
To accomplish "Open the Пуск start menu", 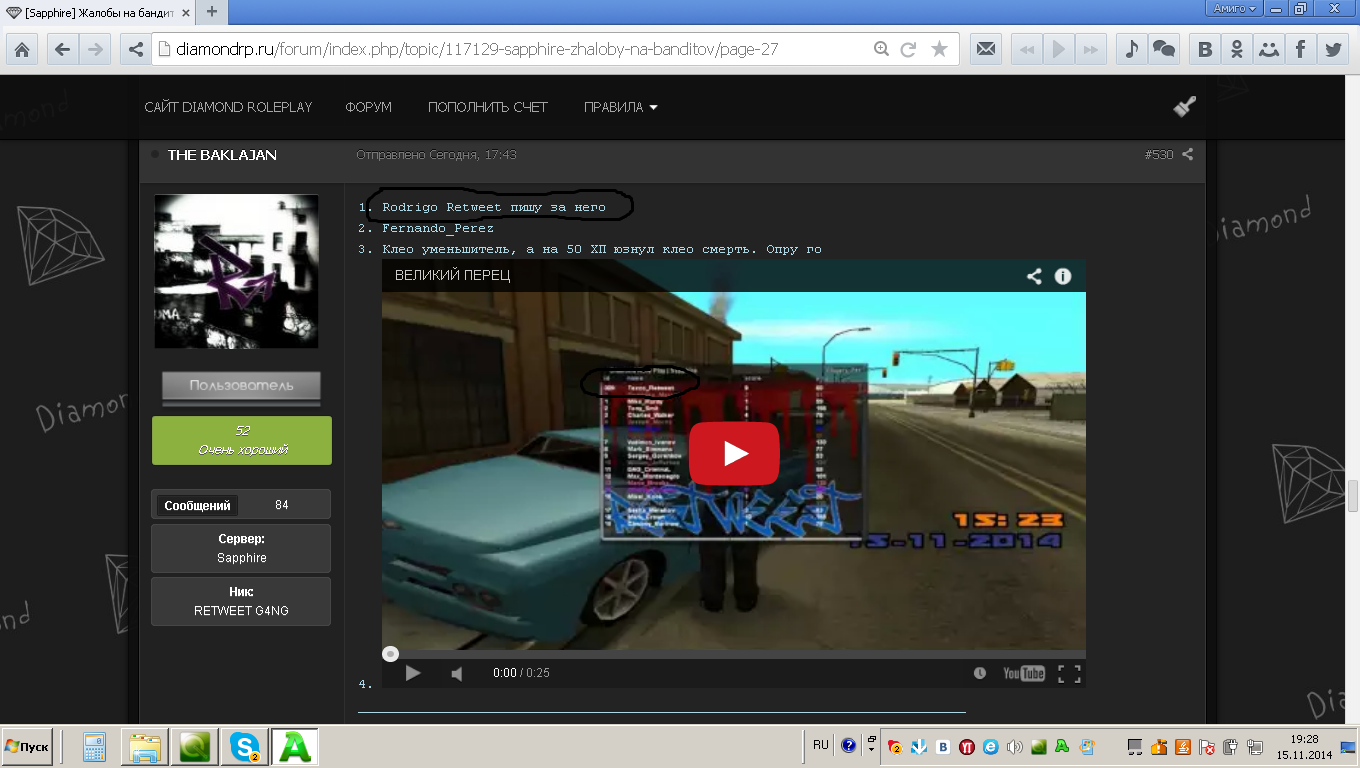I will click(x=27, y=747).
